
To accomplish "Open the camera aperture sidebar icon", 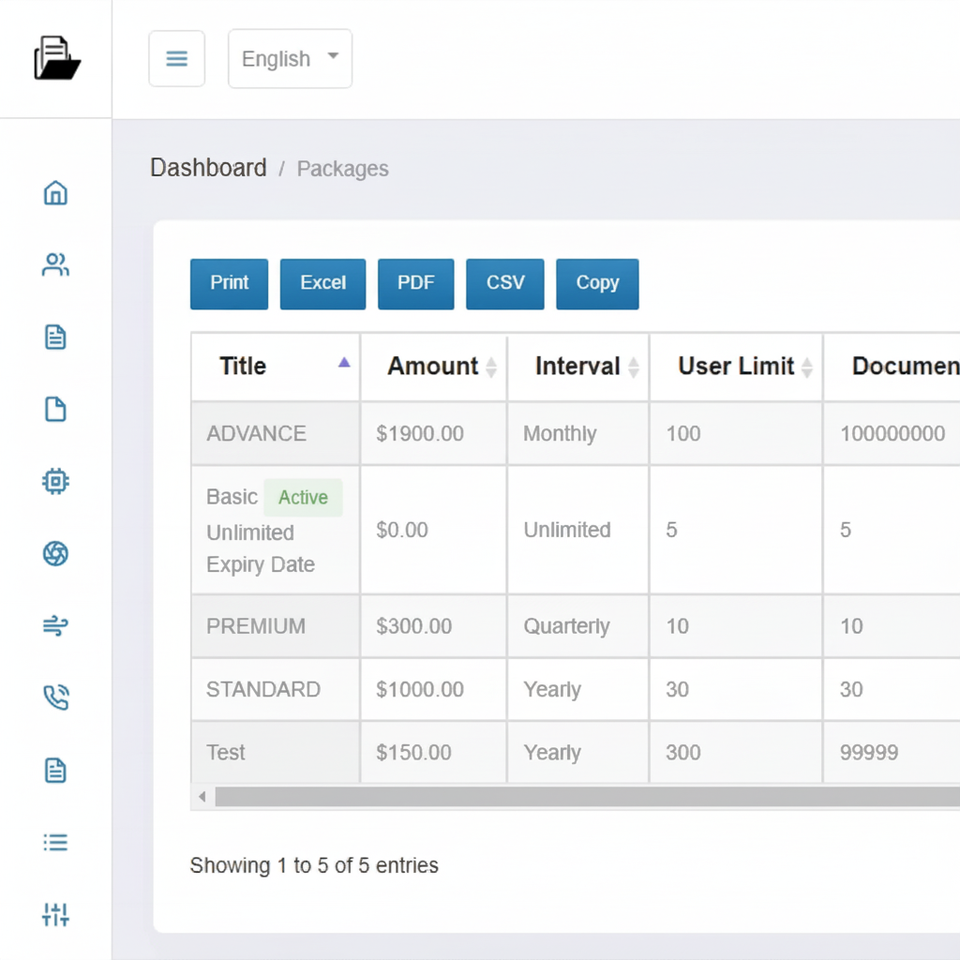I will coord(56,553).
